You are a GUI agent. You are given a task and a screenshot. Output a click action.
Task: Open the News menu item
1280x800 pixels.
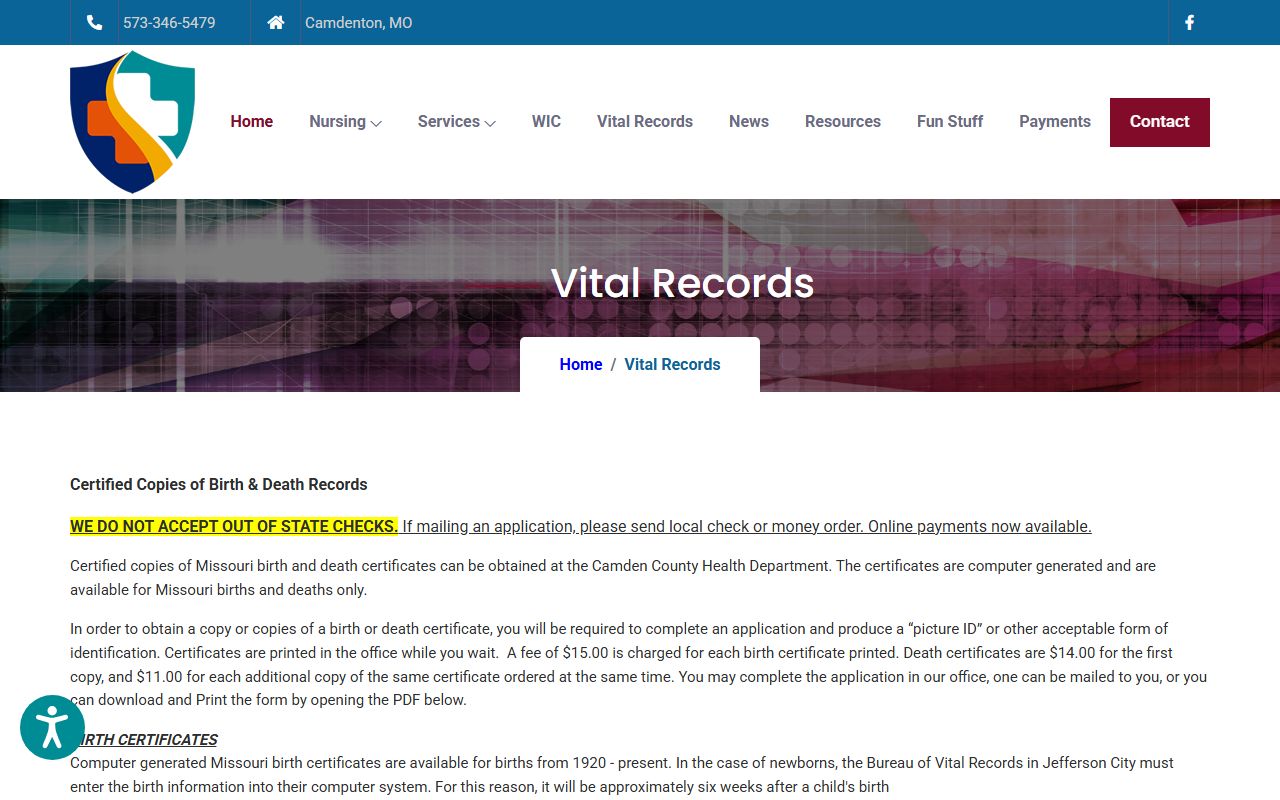749,121
